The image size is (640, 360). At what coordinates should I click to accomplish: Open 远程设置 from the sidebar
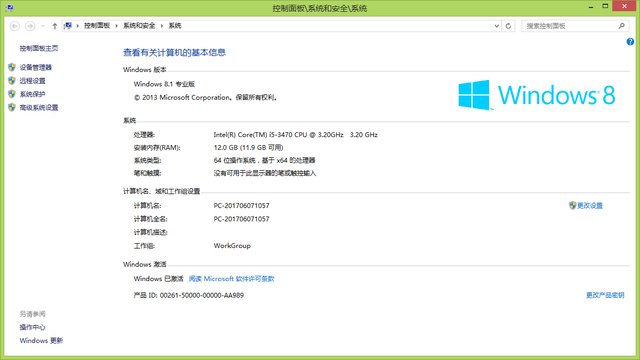pyautogui.click(x=32, y=81)
